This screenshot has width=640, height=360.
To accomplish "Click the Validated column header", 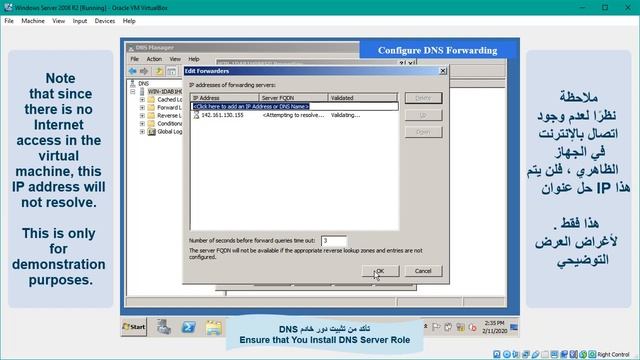I will (362, 98).
